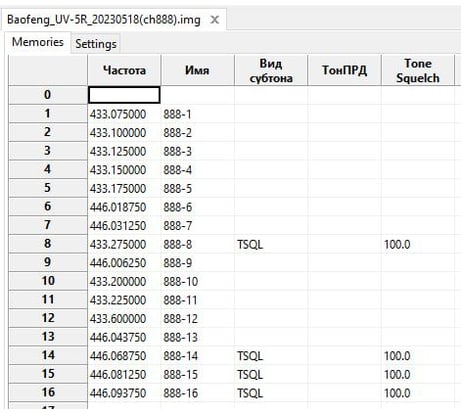Click frequency cell 433.175000
Screen dimensions: 461x415
click(x=124, y=189)
